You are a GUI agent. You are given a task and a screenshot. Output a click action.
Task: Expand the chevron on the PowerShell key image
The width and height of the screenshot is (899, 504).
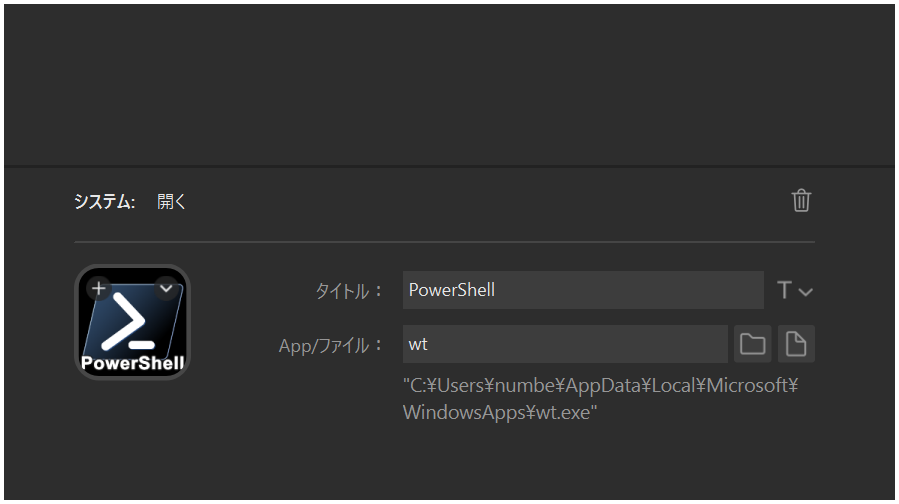[x=166, y=289]
